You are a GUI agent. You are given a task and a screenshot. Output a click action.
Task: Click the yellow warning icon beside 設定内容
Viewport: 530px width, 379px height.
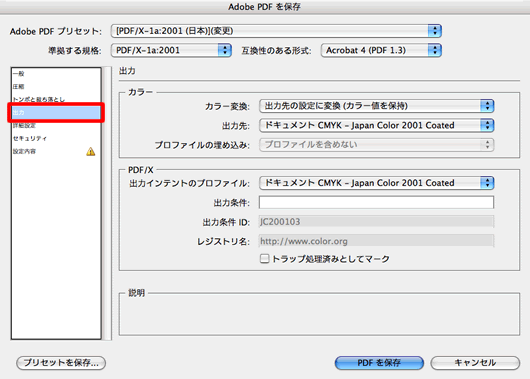[91, 151]
